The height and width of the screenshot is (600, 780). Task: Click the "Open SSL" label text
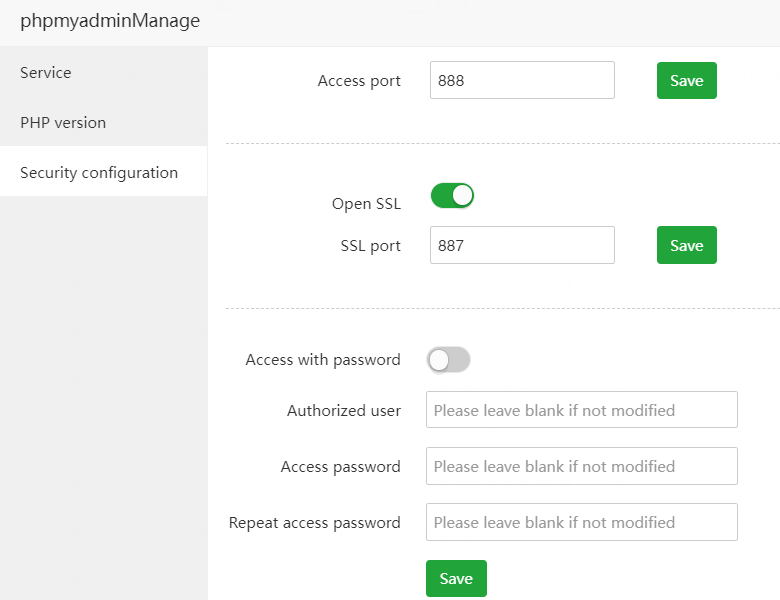(366, 204)
